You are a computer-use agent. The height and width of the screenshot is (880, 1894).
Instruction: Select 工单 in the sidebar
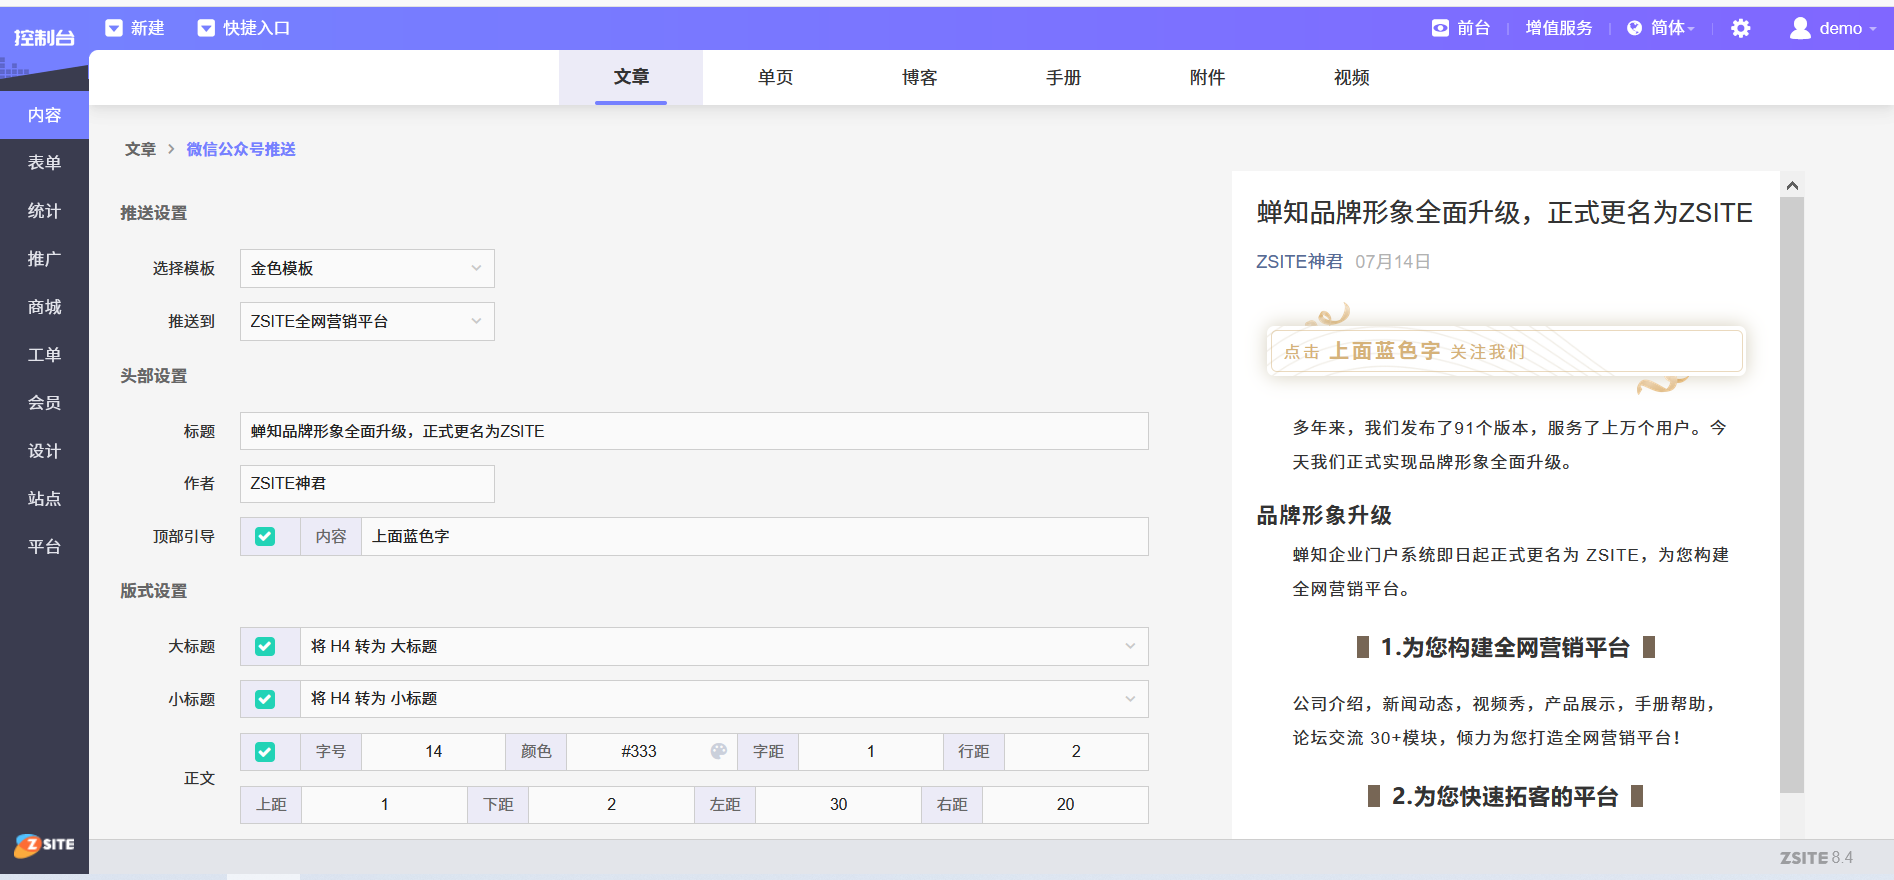44,355
